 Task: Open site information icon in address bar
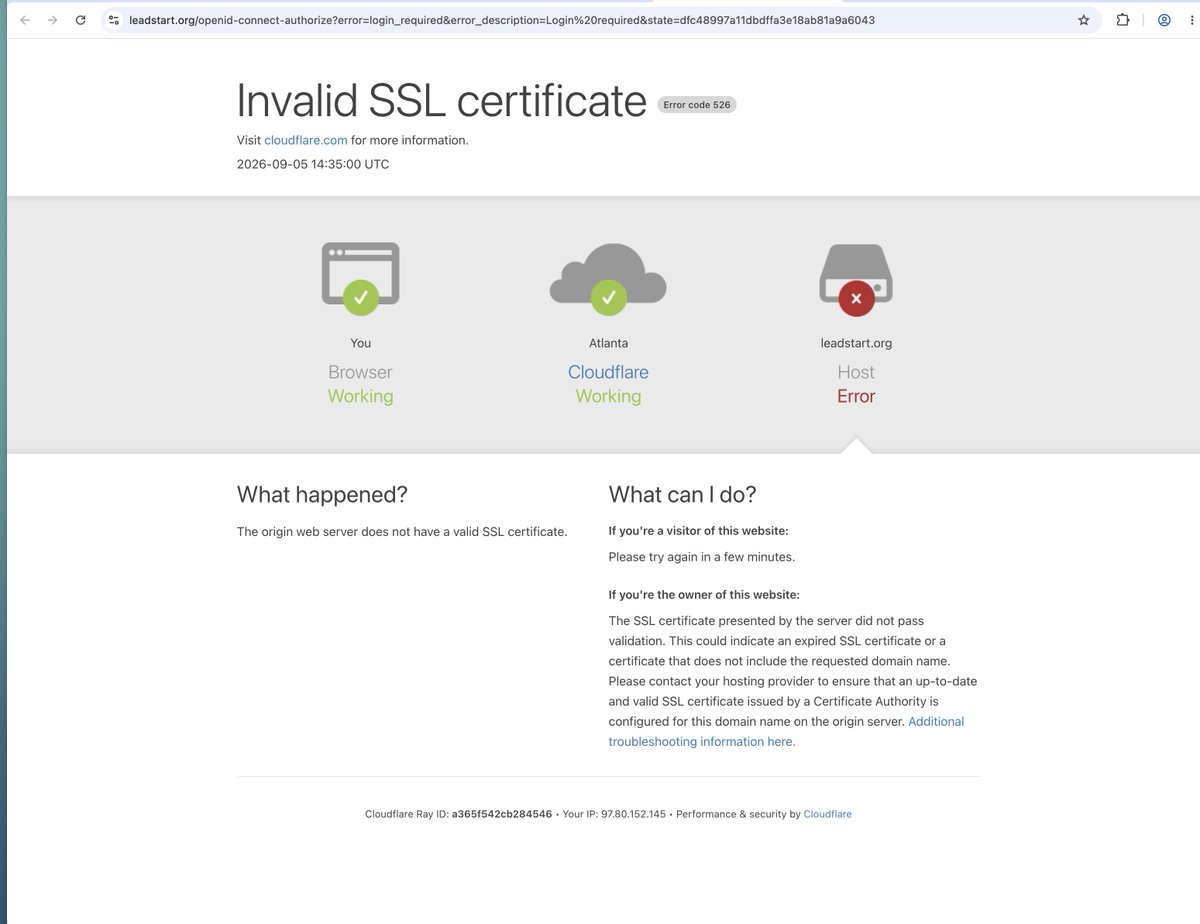tap(114, 20)
